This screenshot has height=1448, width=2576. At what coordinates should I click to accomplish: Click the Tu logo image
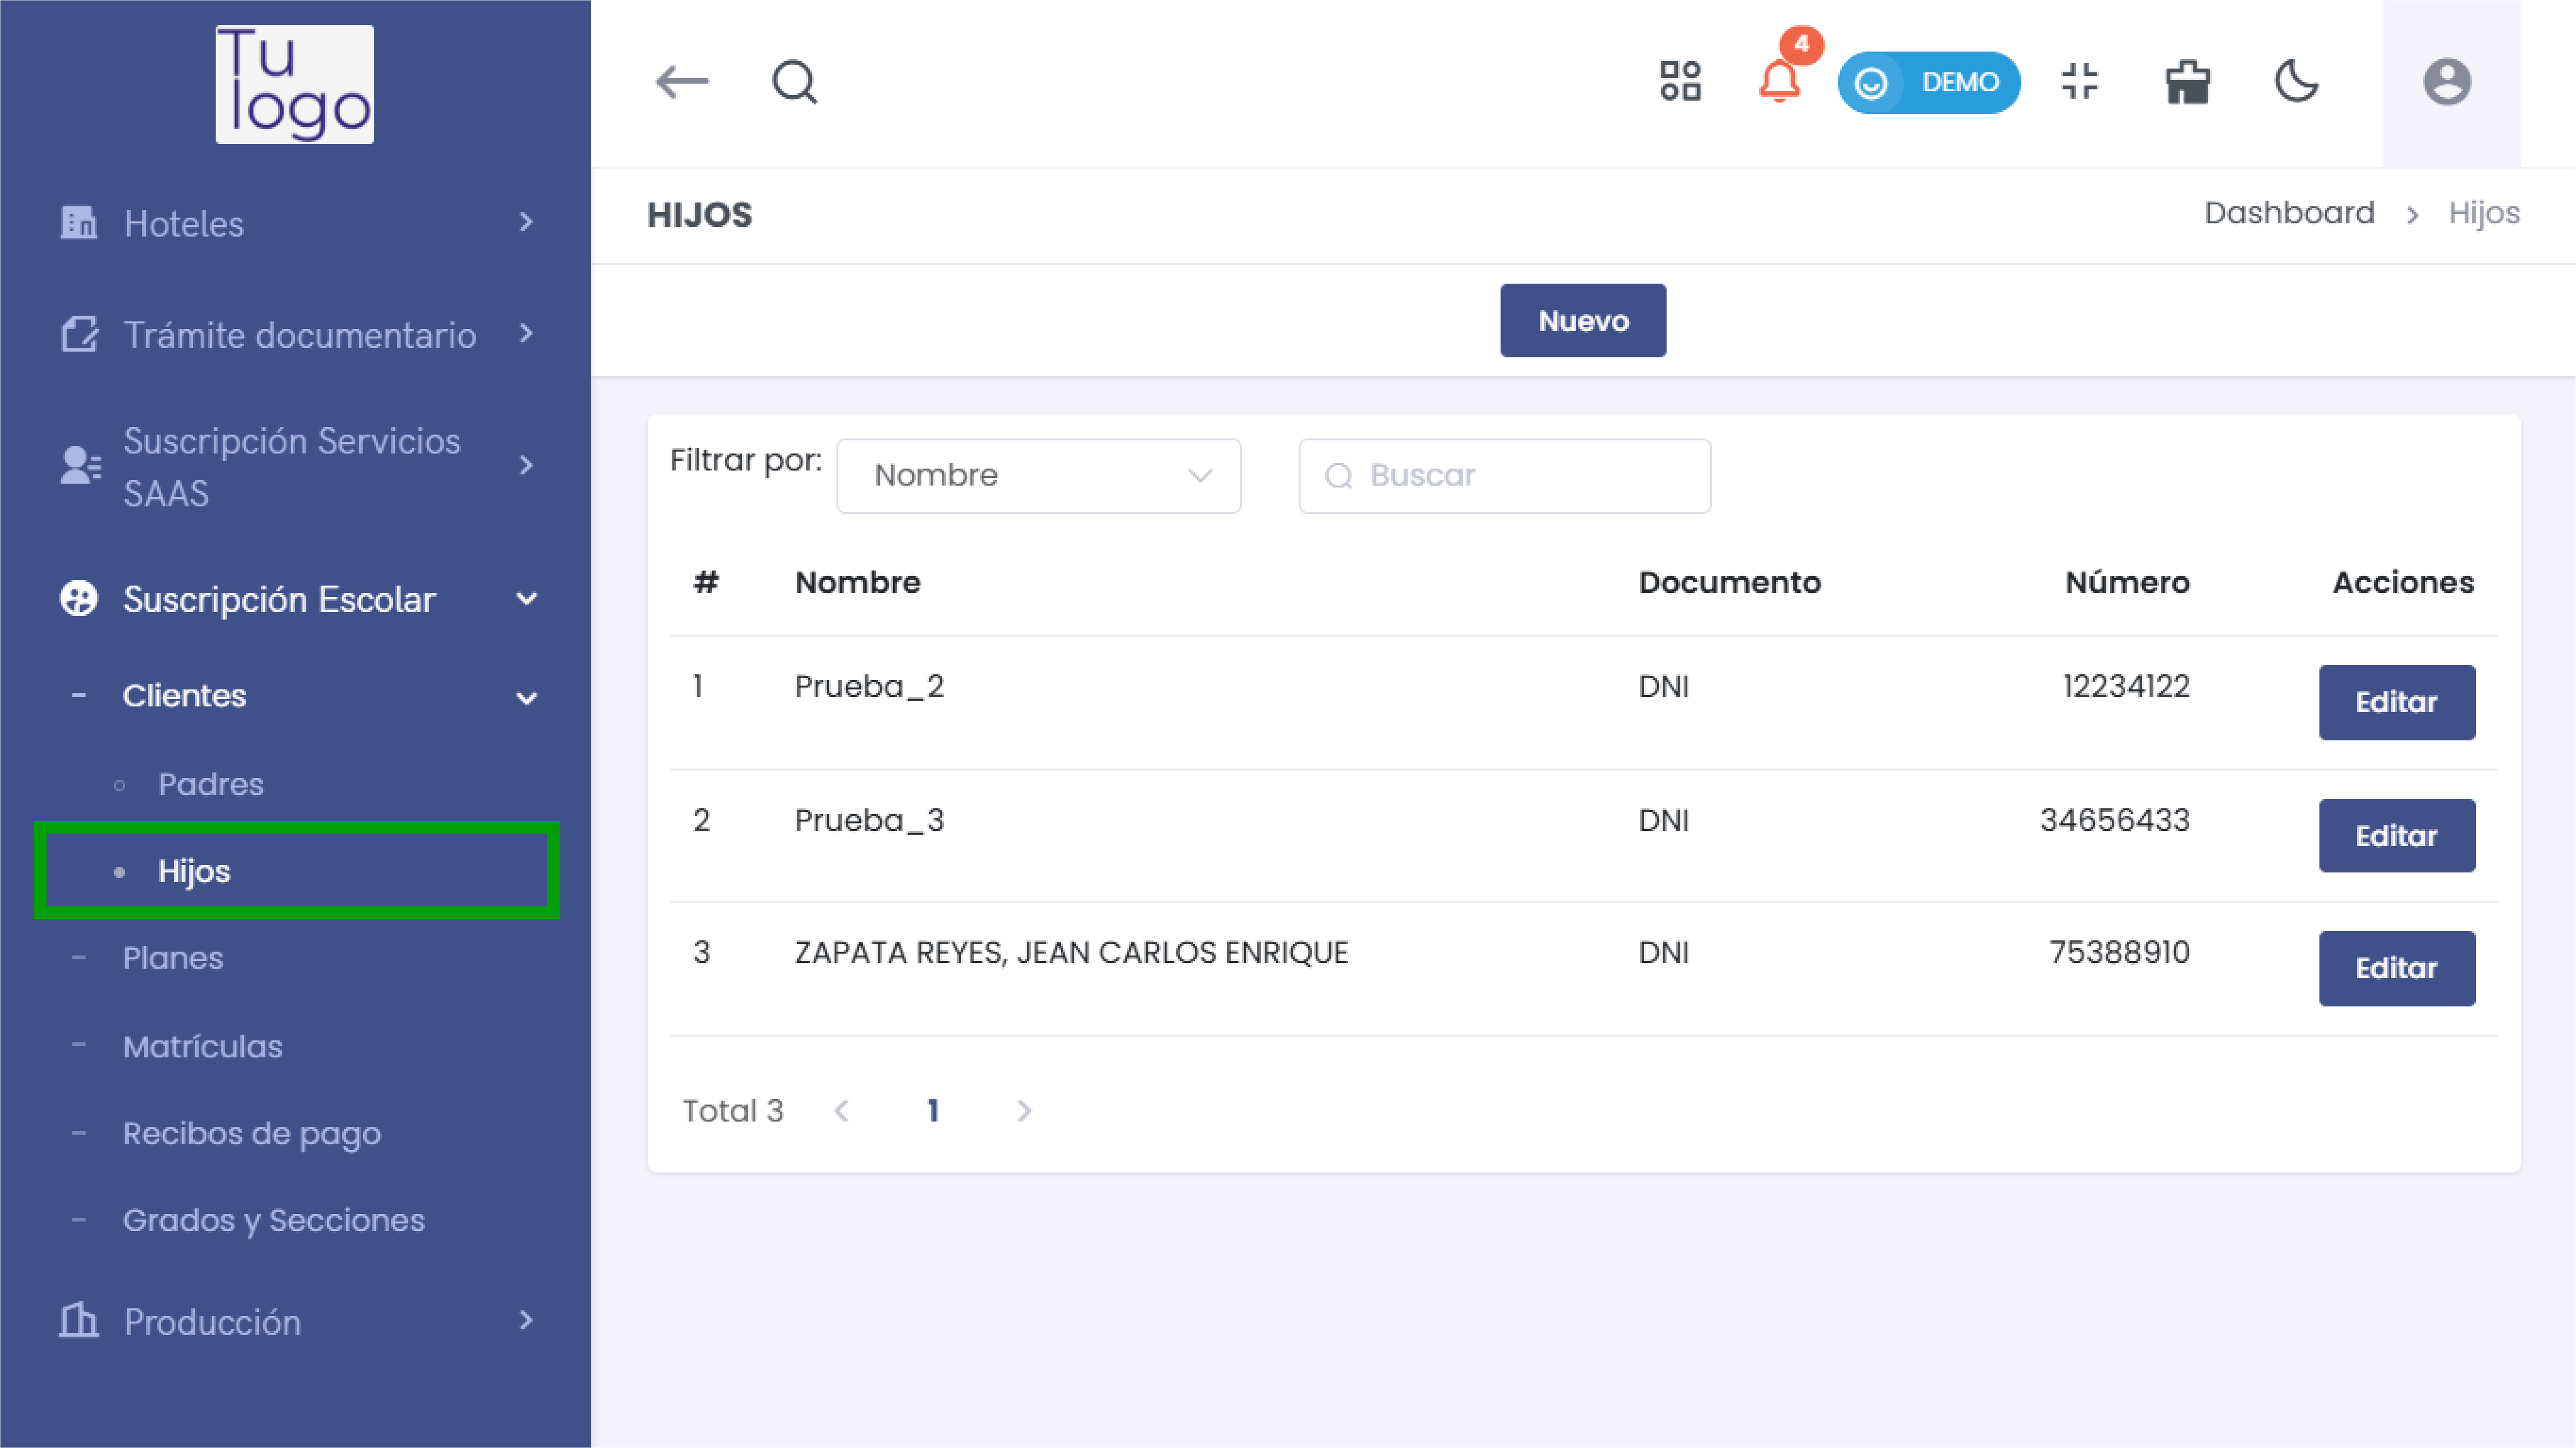295,84
